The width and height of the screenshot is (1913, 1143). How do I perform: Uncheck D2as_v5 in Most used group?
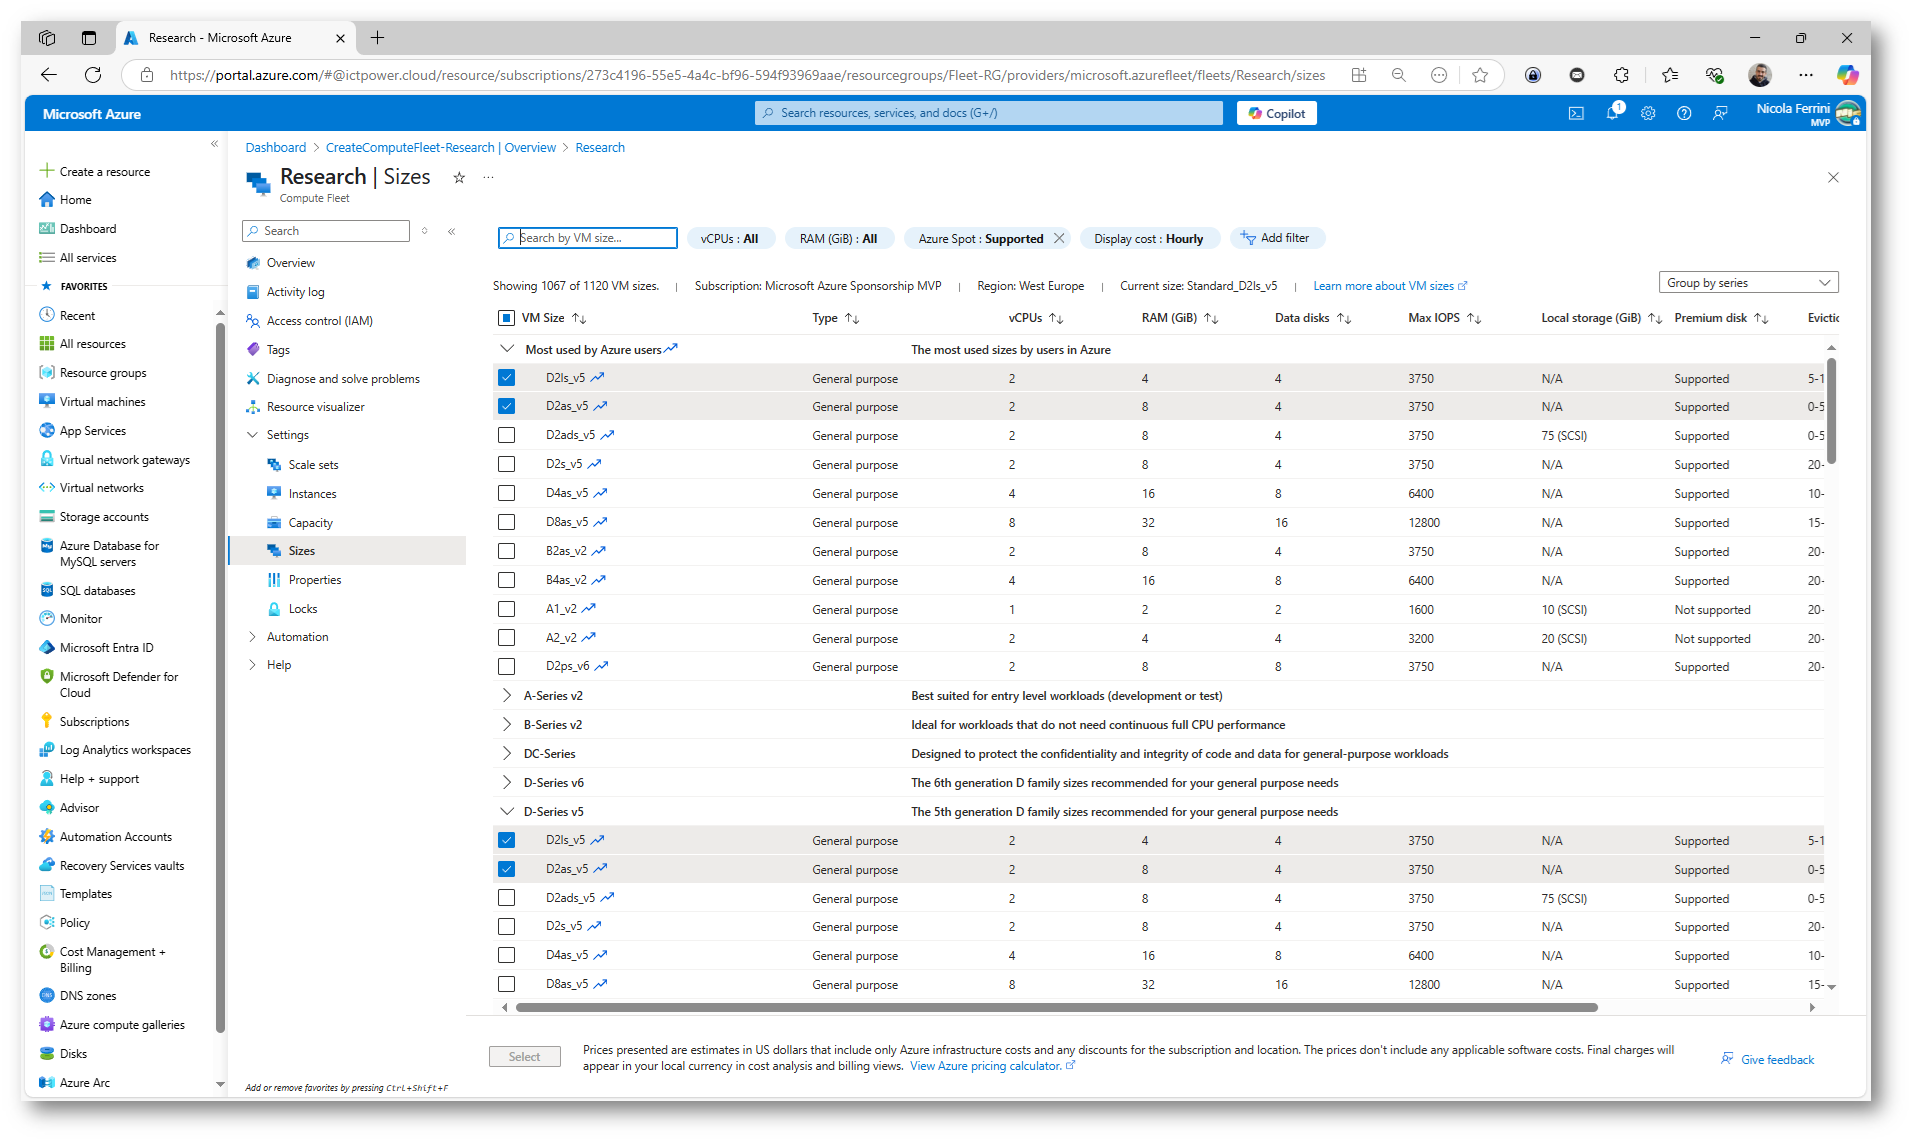click(506, 406)
